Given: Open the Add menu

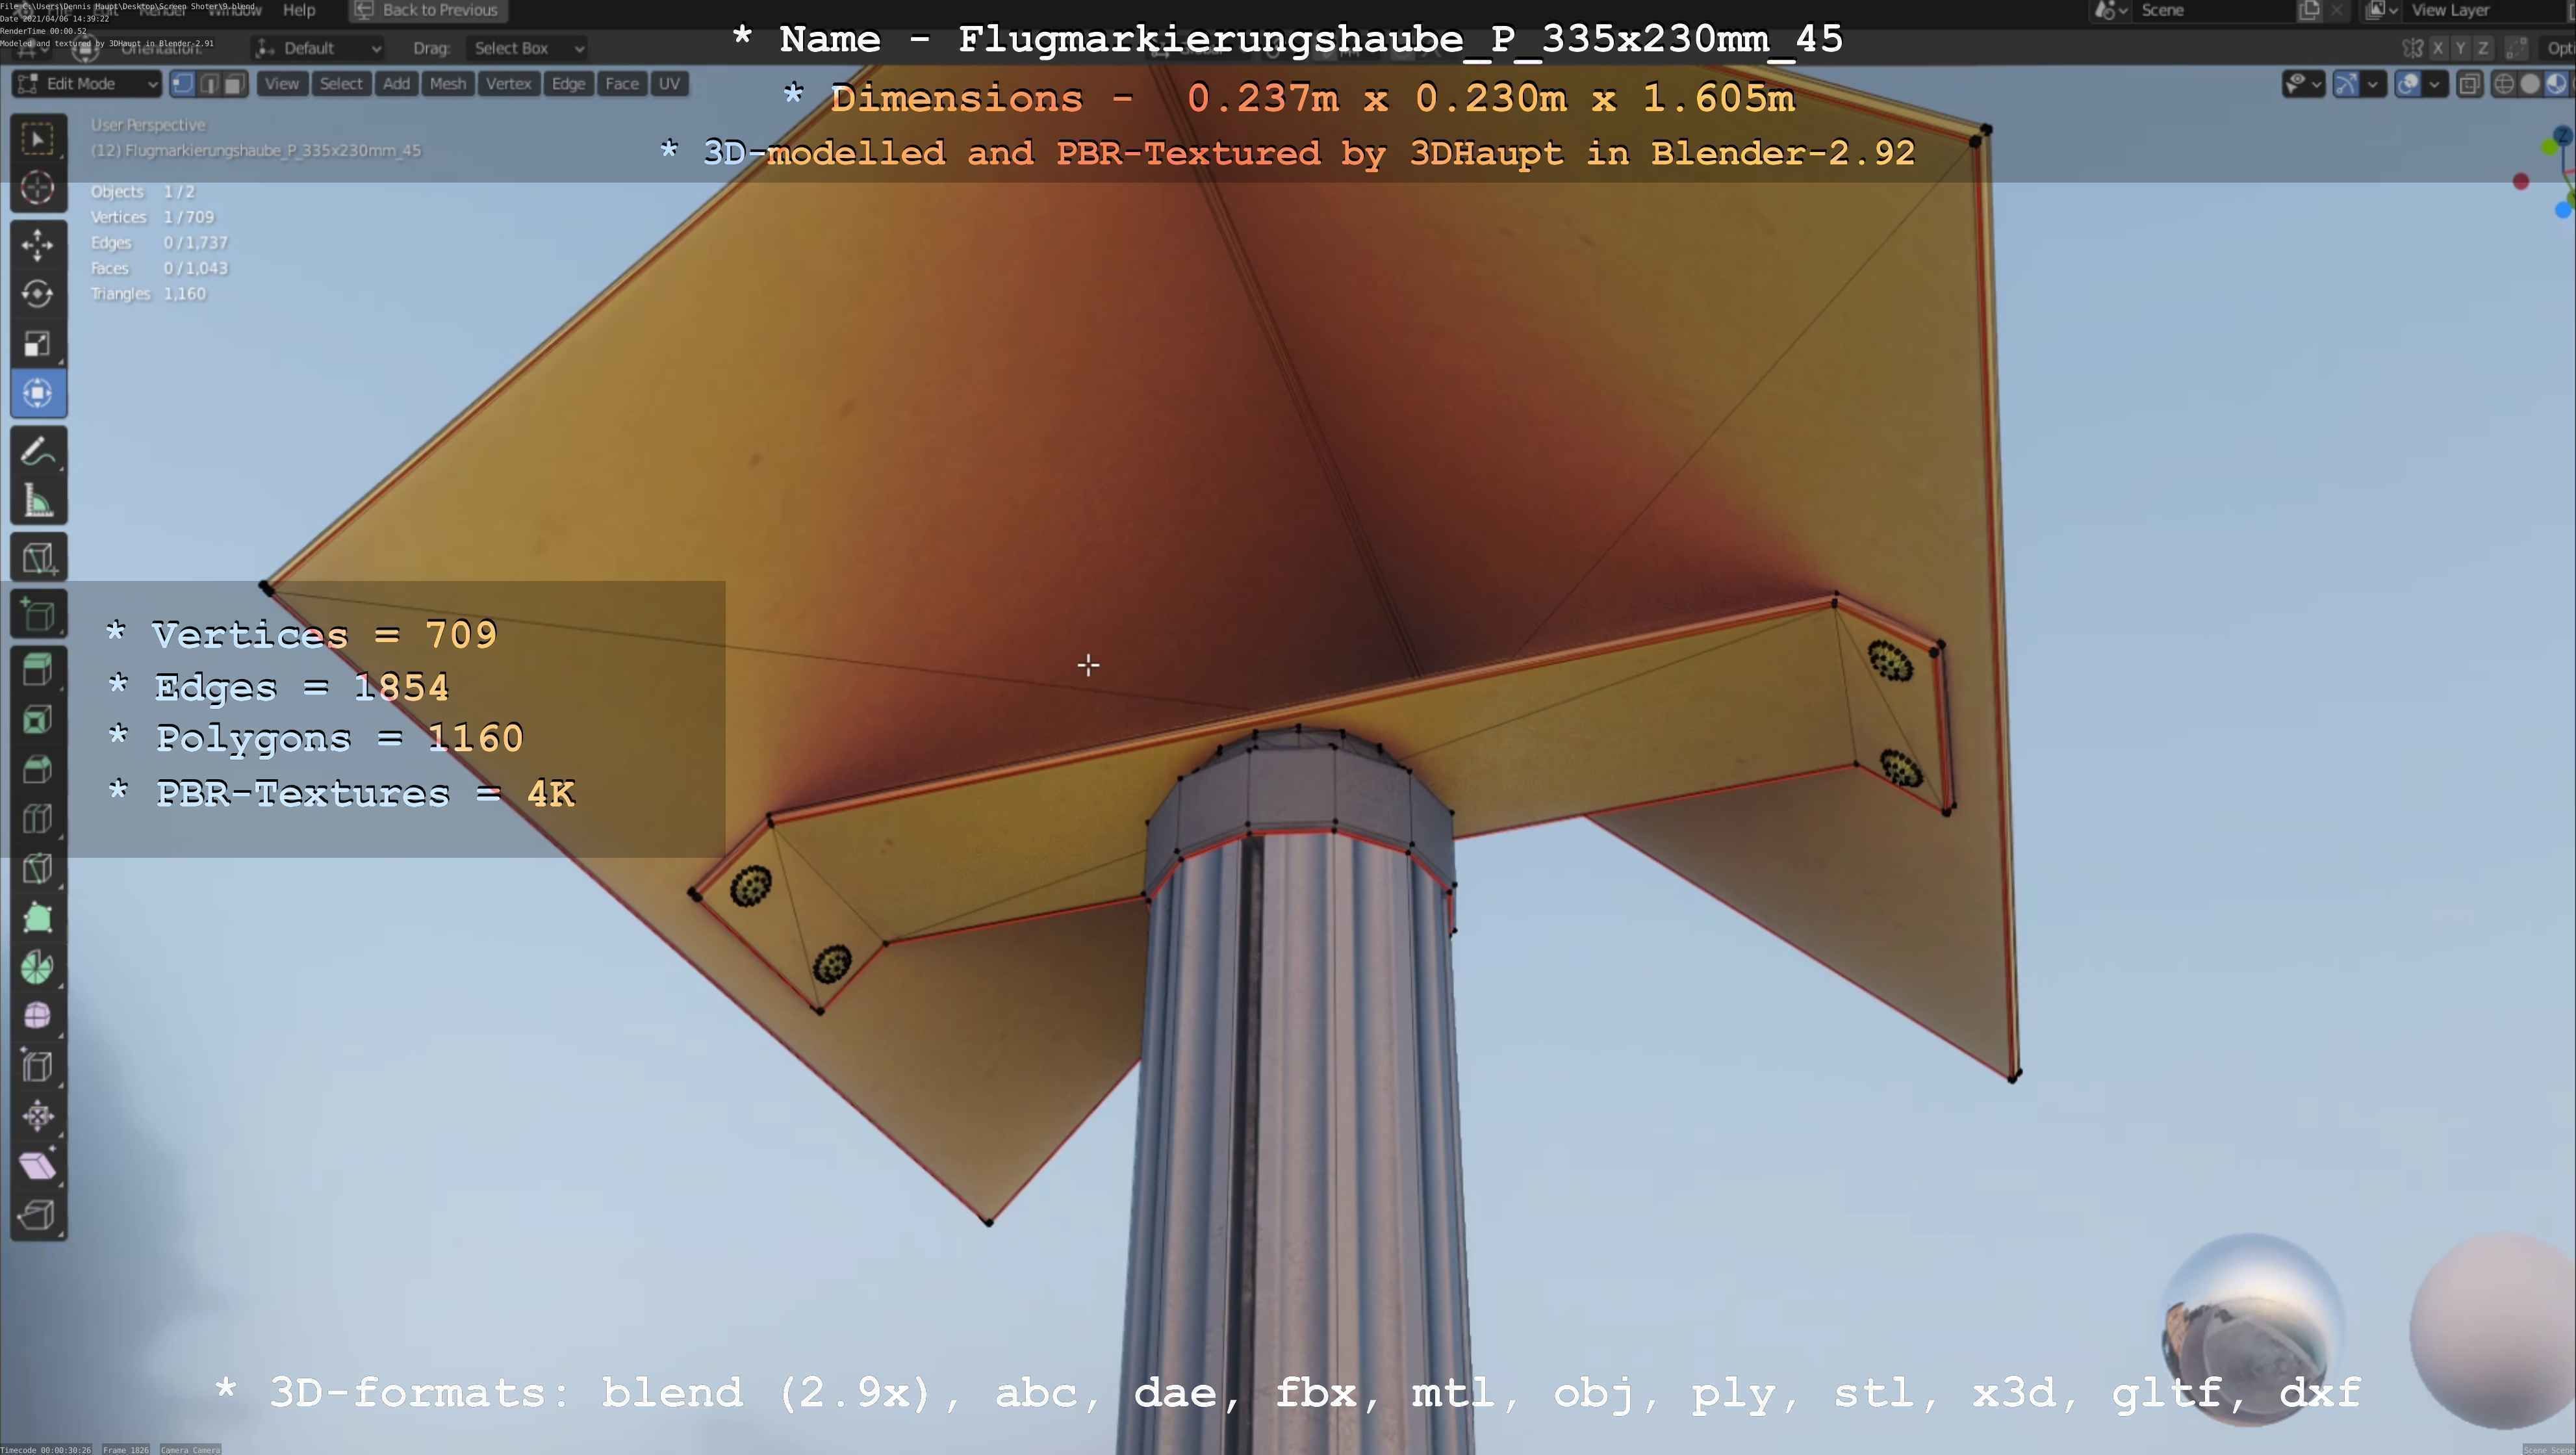Looking at the screenshot, I should [396, 84].
